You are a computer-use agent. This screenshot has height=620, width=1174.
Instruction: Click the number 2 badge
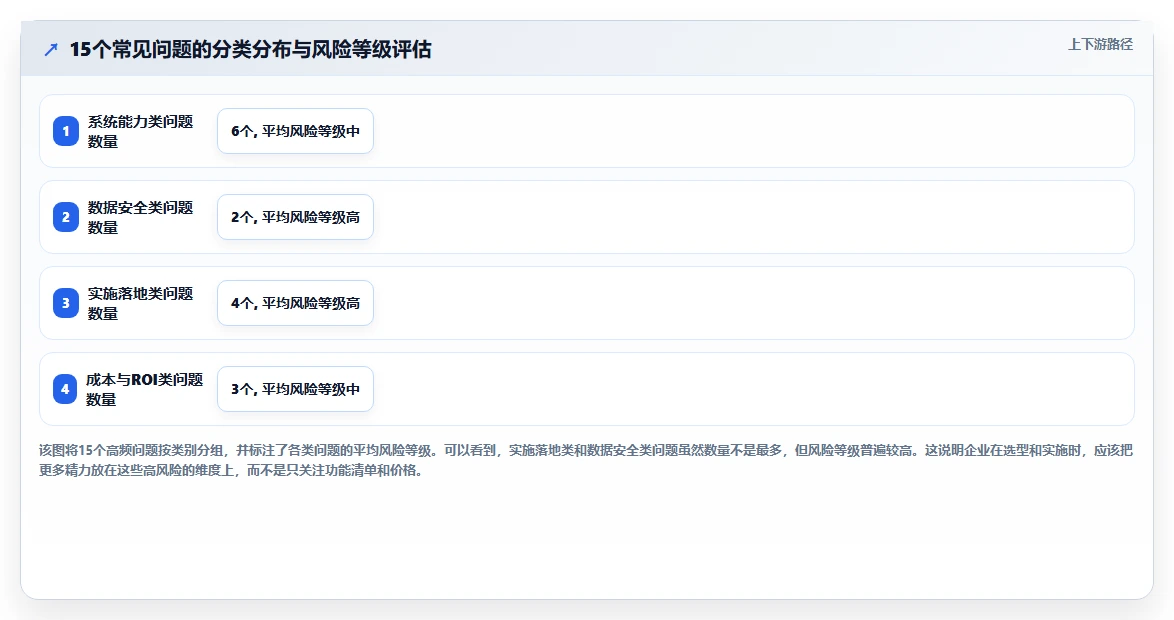66,217
